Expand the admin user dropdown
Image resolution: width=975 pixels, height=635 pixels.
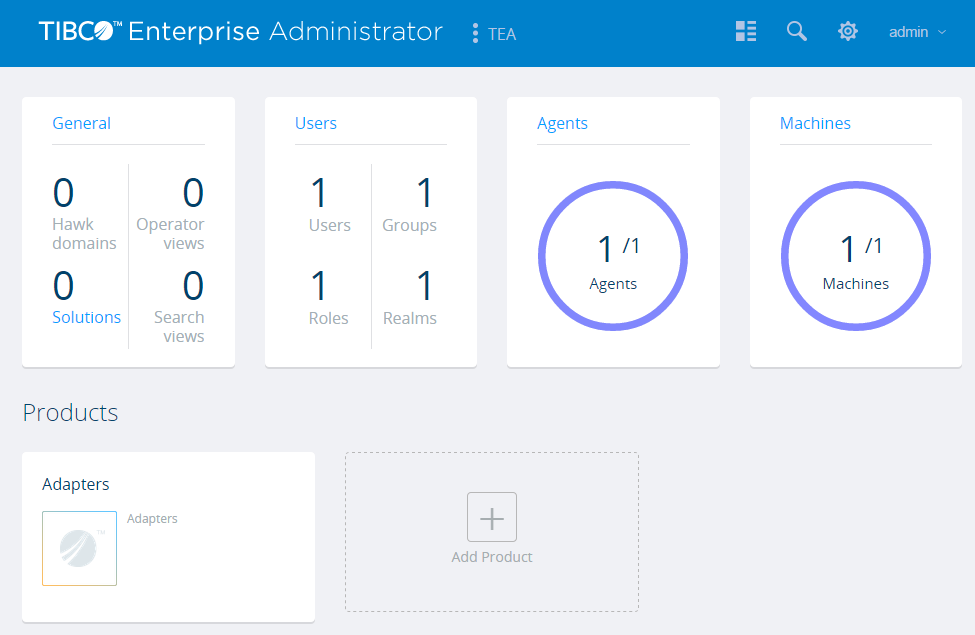point(916,32)
